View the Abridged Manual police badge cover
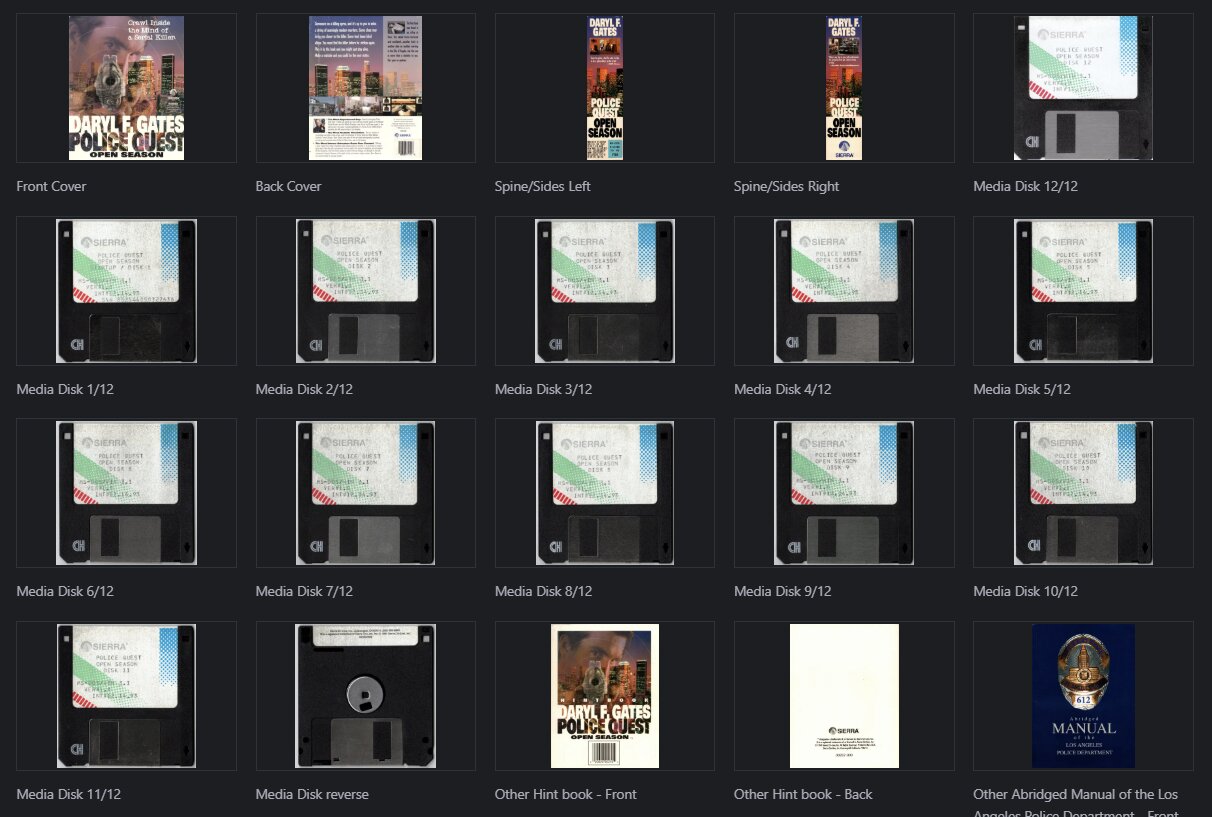Viewport: 1212px width, 817px height. [x=1083, y=696]
